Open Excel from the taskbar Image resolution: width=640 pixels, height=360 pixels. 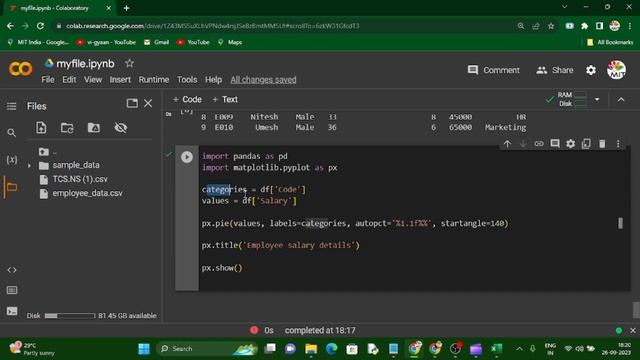pyautogui.click(x=496, y=349)
